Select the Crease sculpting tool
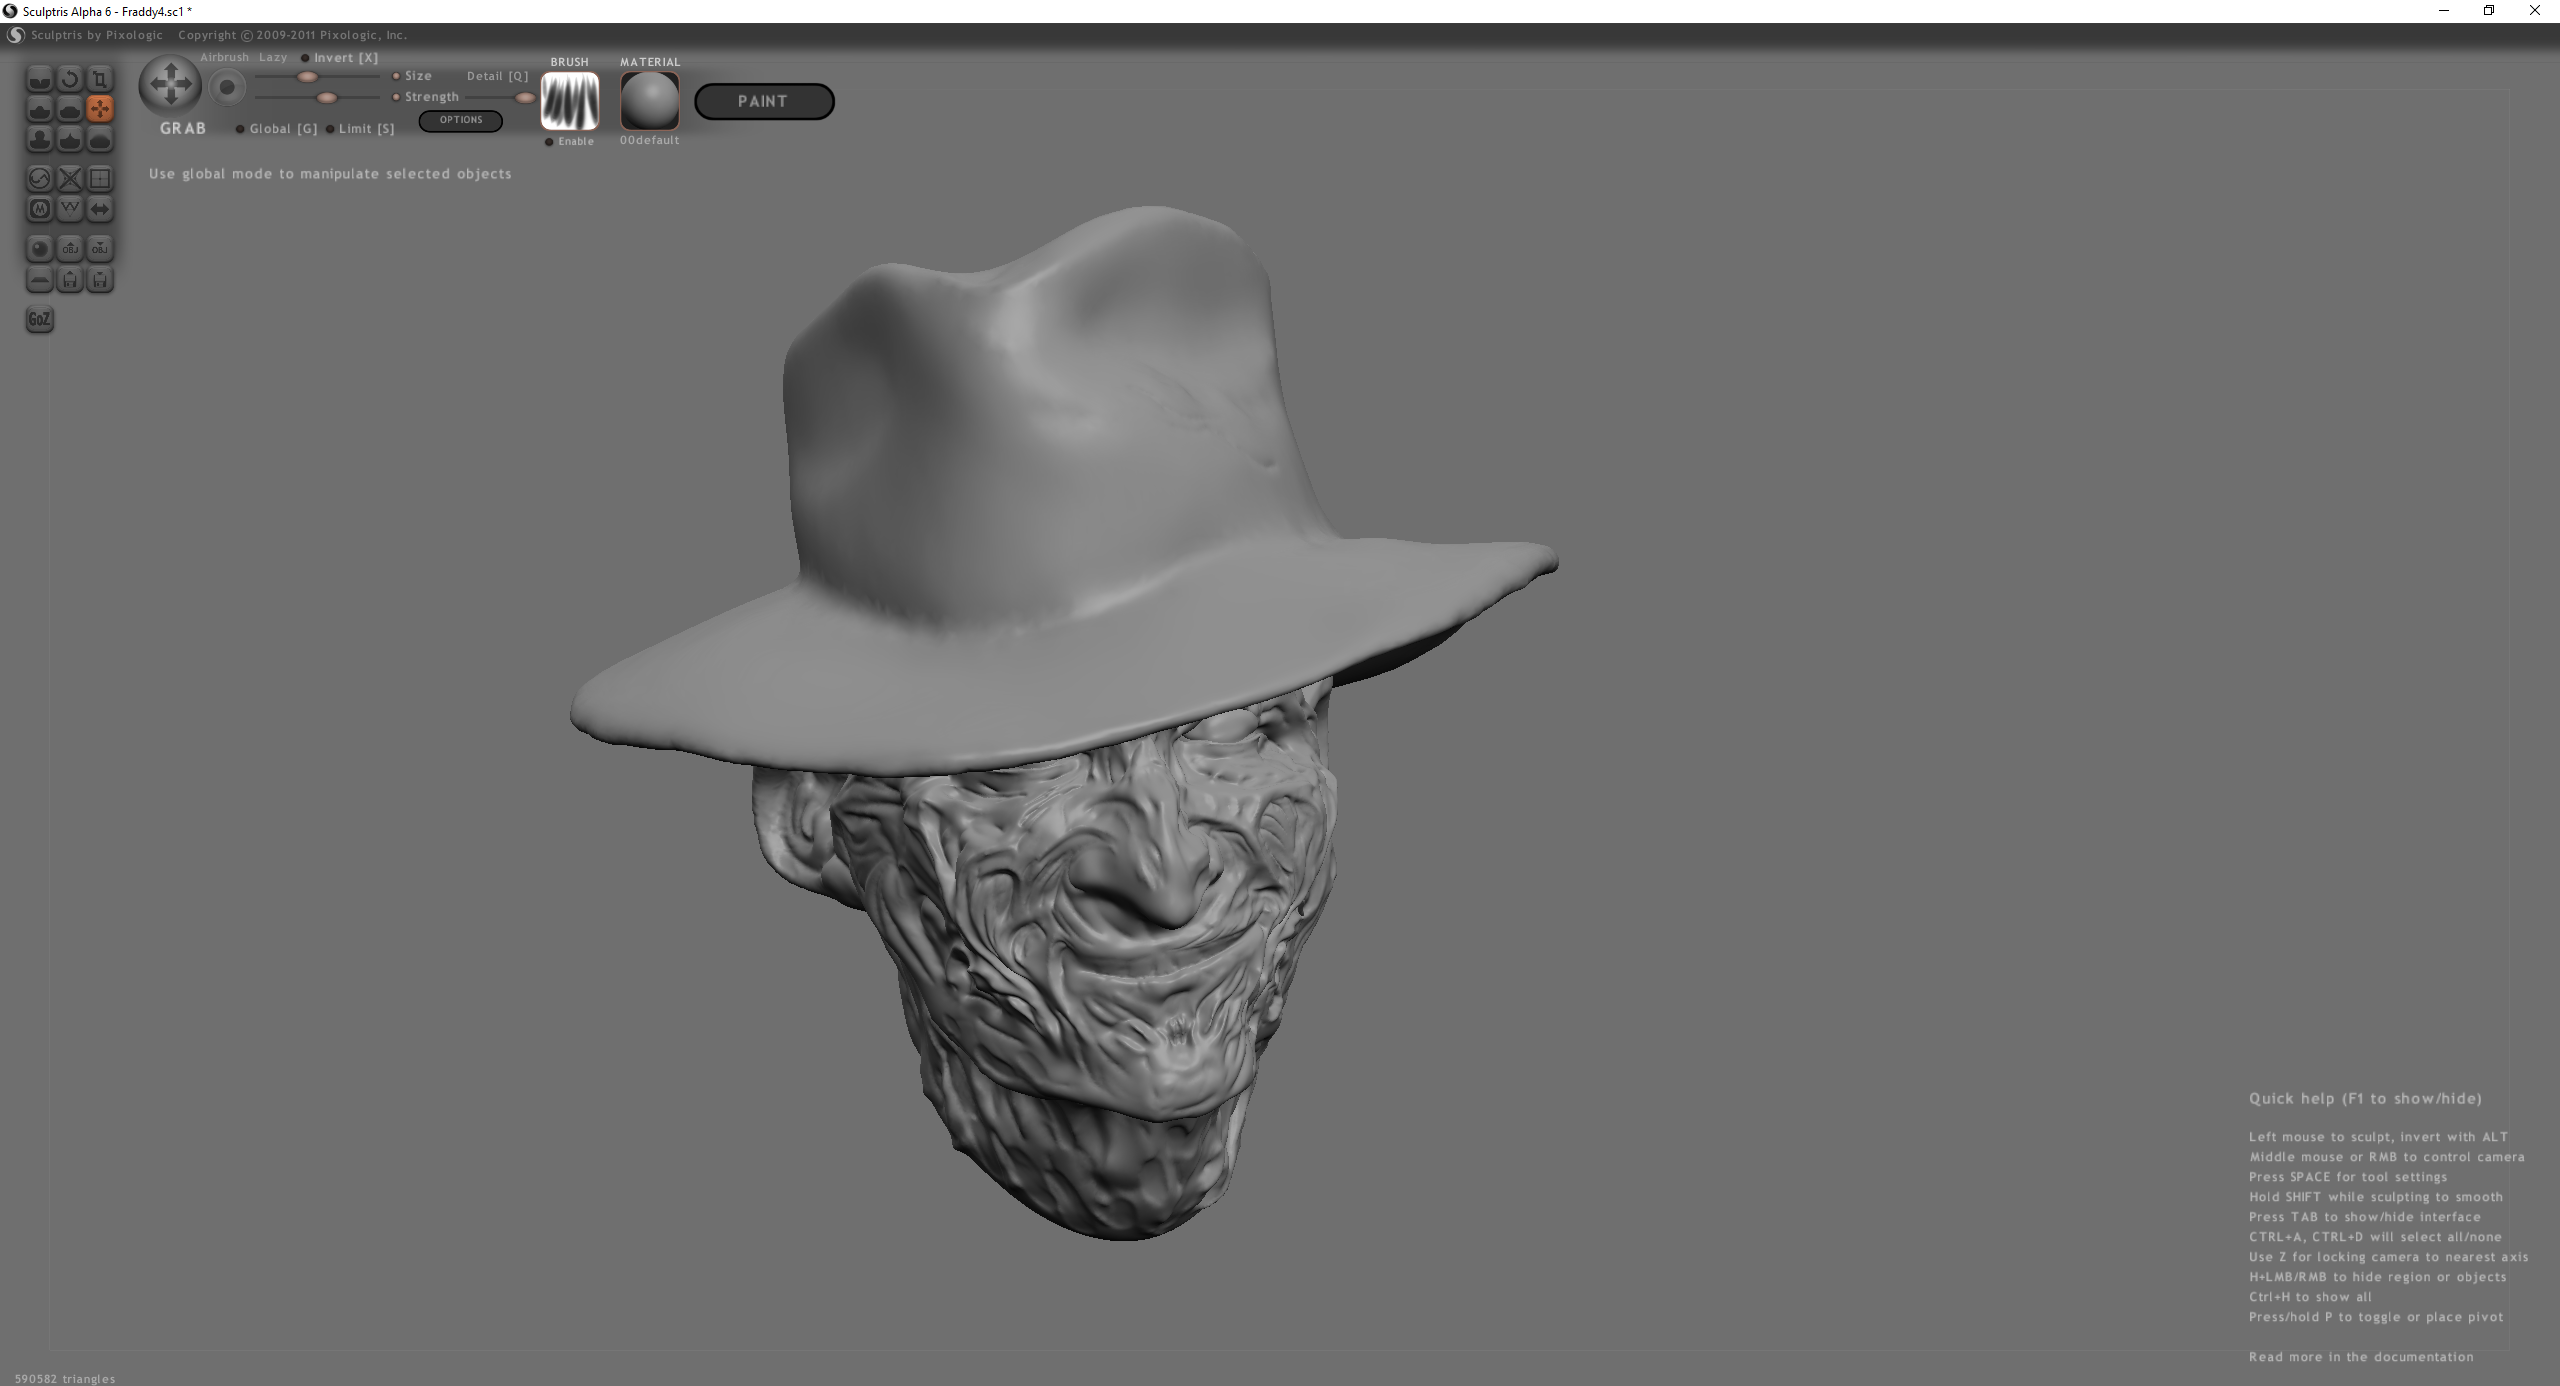The width and height of the screenshot is (2560, 1386). tap(39, 79)
